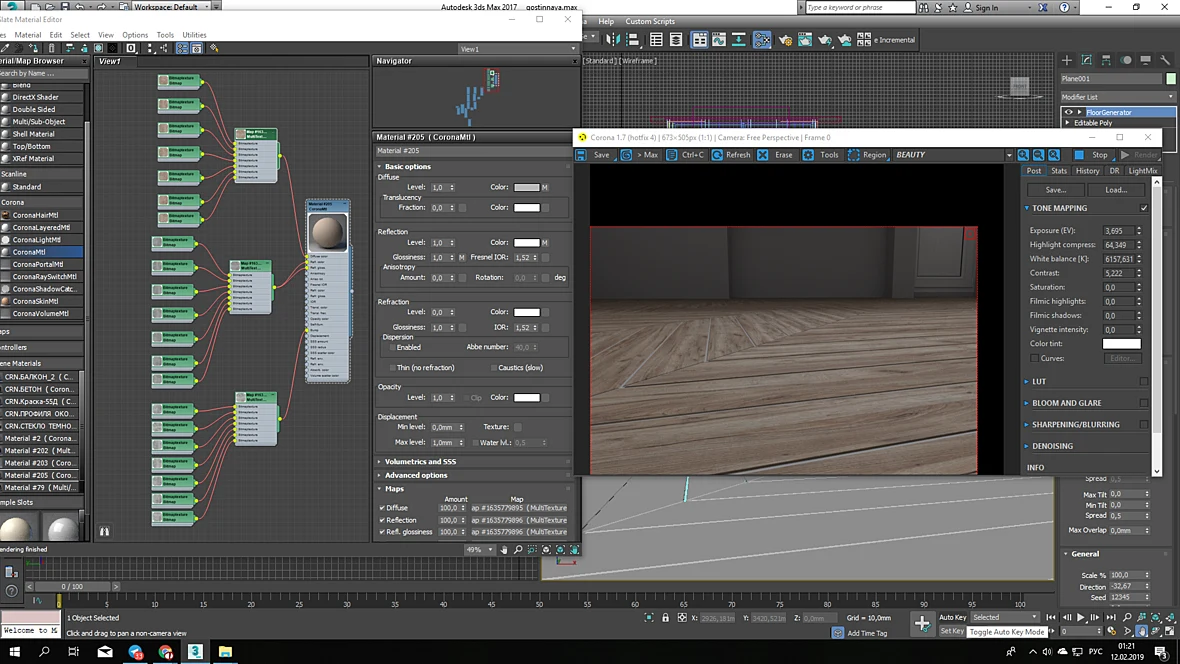Click Auto Key button
Viewport: 1180px width, 664px height.
(952, 617)
